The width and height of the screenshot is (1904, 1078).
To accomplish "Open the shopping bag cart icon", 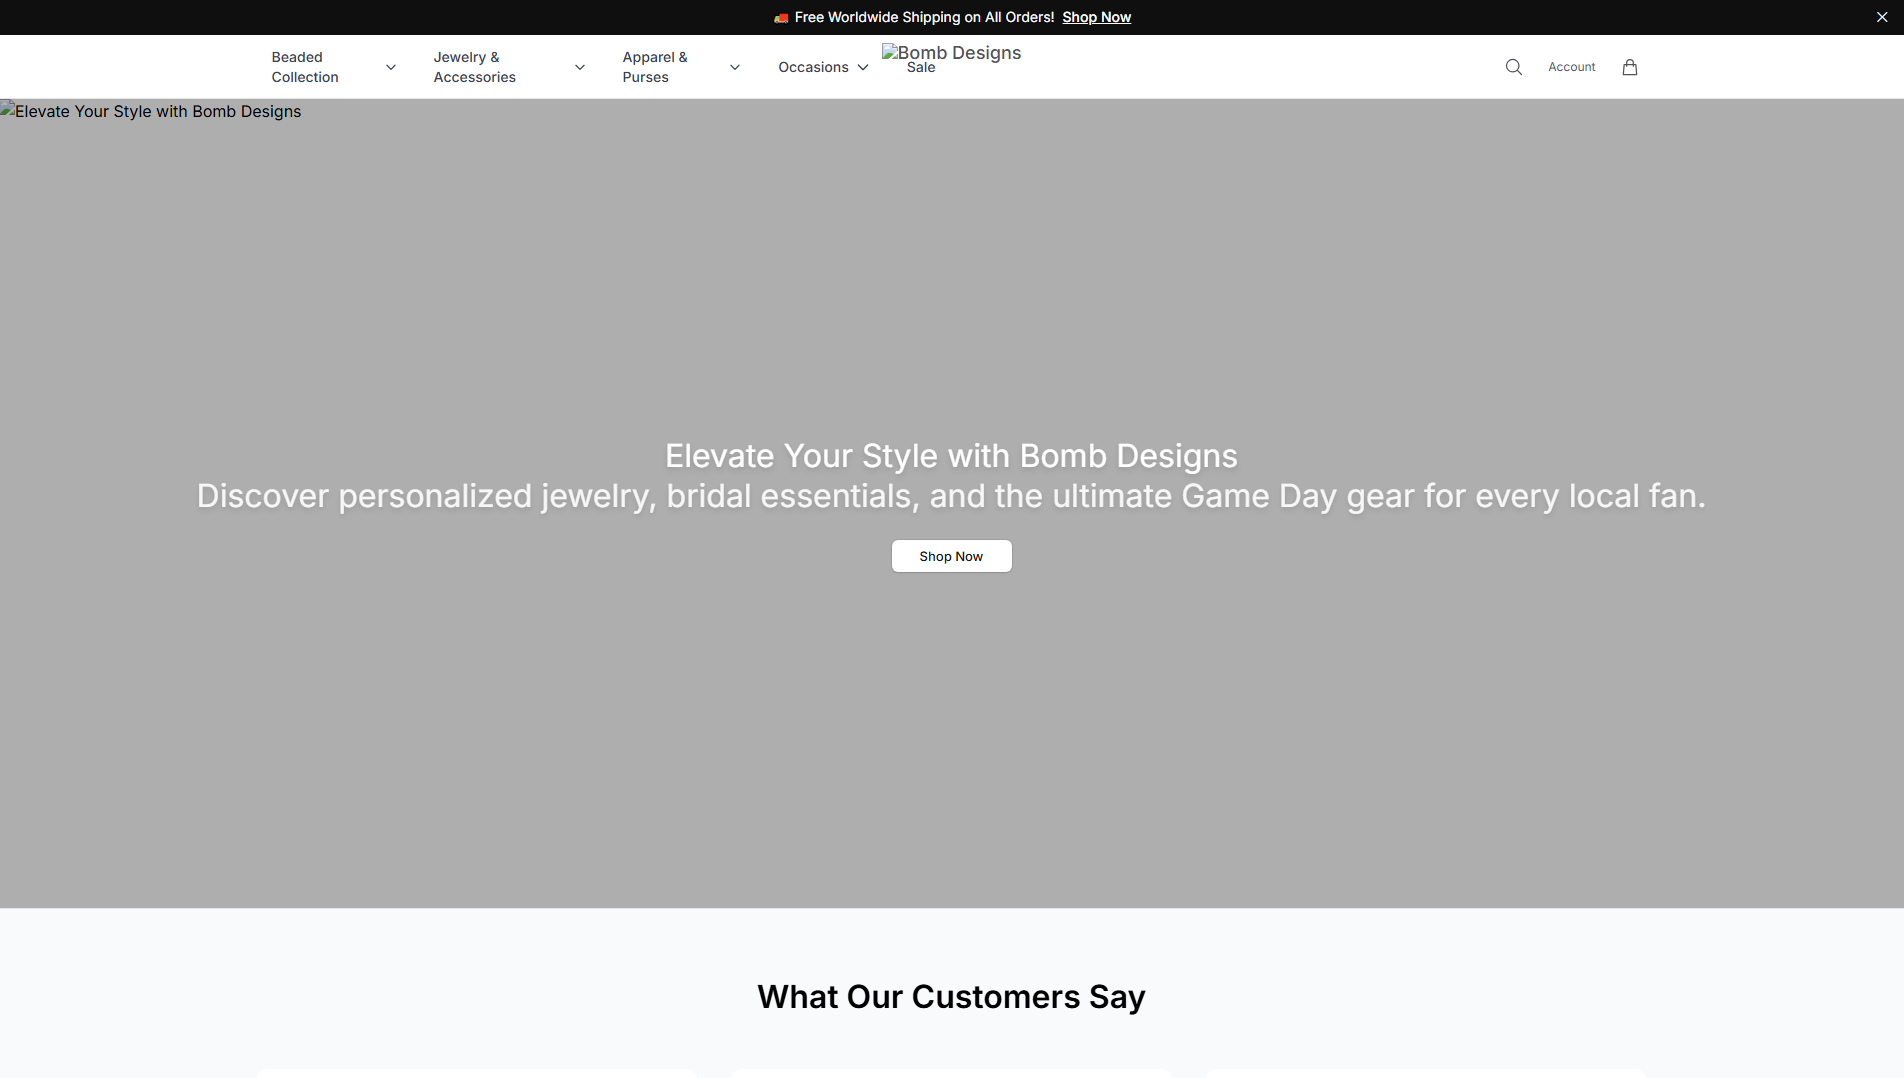I will 1629,67.
